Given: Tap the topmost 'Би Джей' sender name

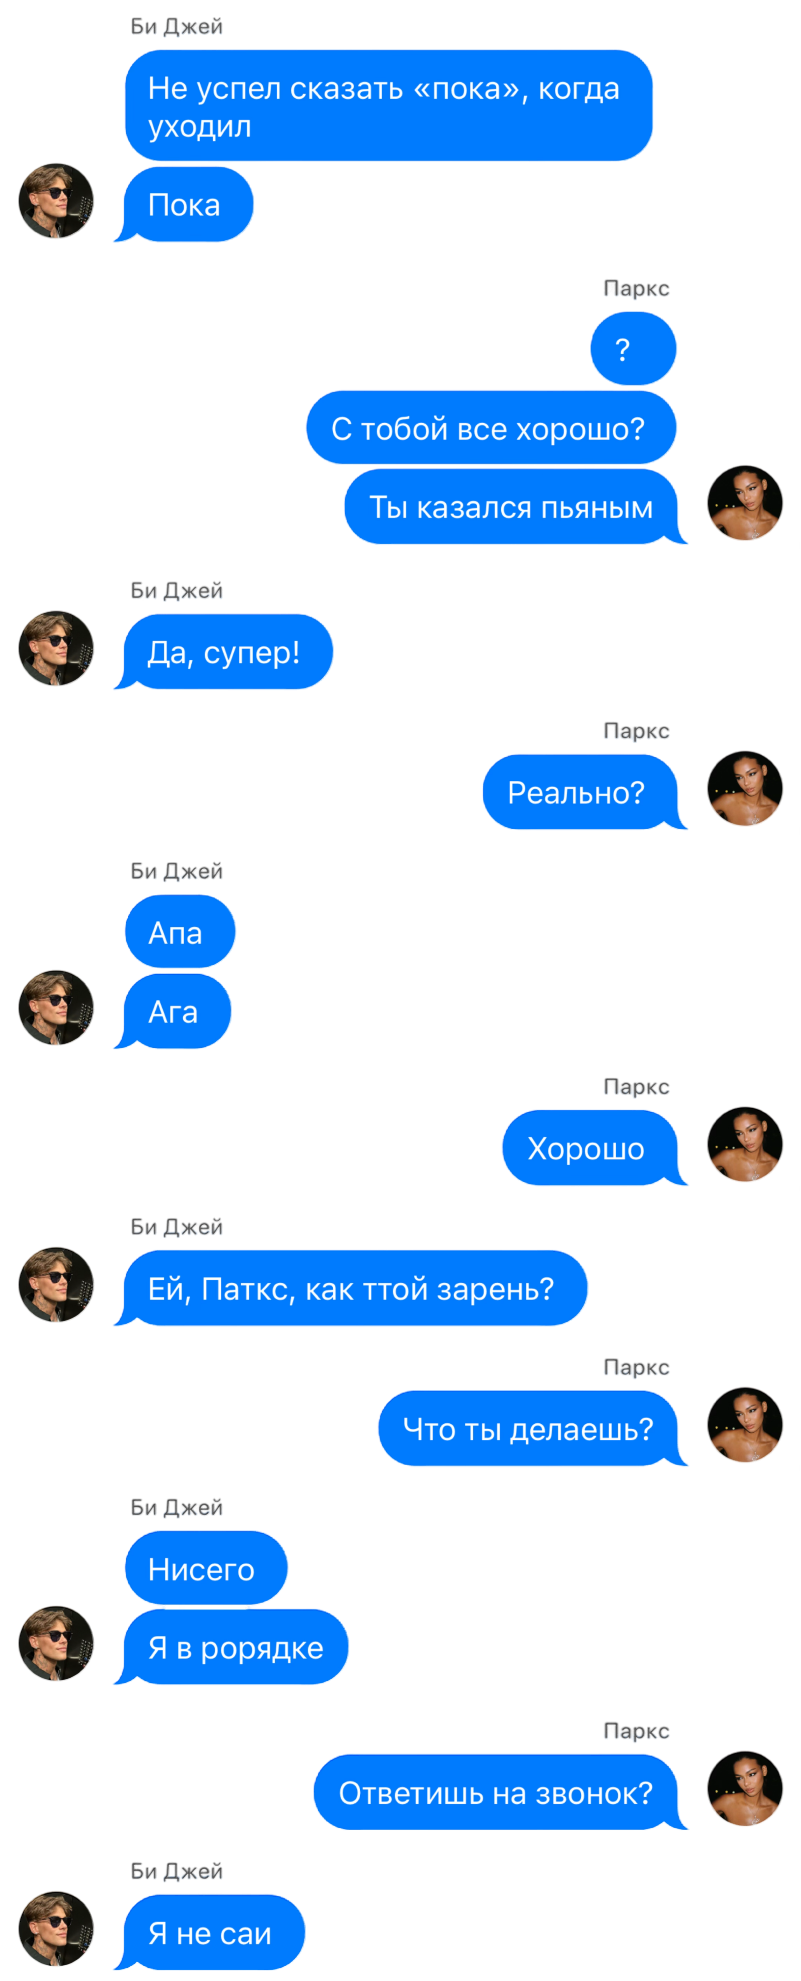Looking at the screenshot, I should click(176, 27).
